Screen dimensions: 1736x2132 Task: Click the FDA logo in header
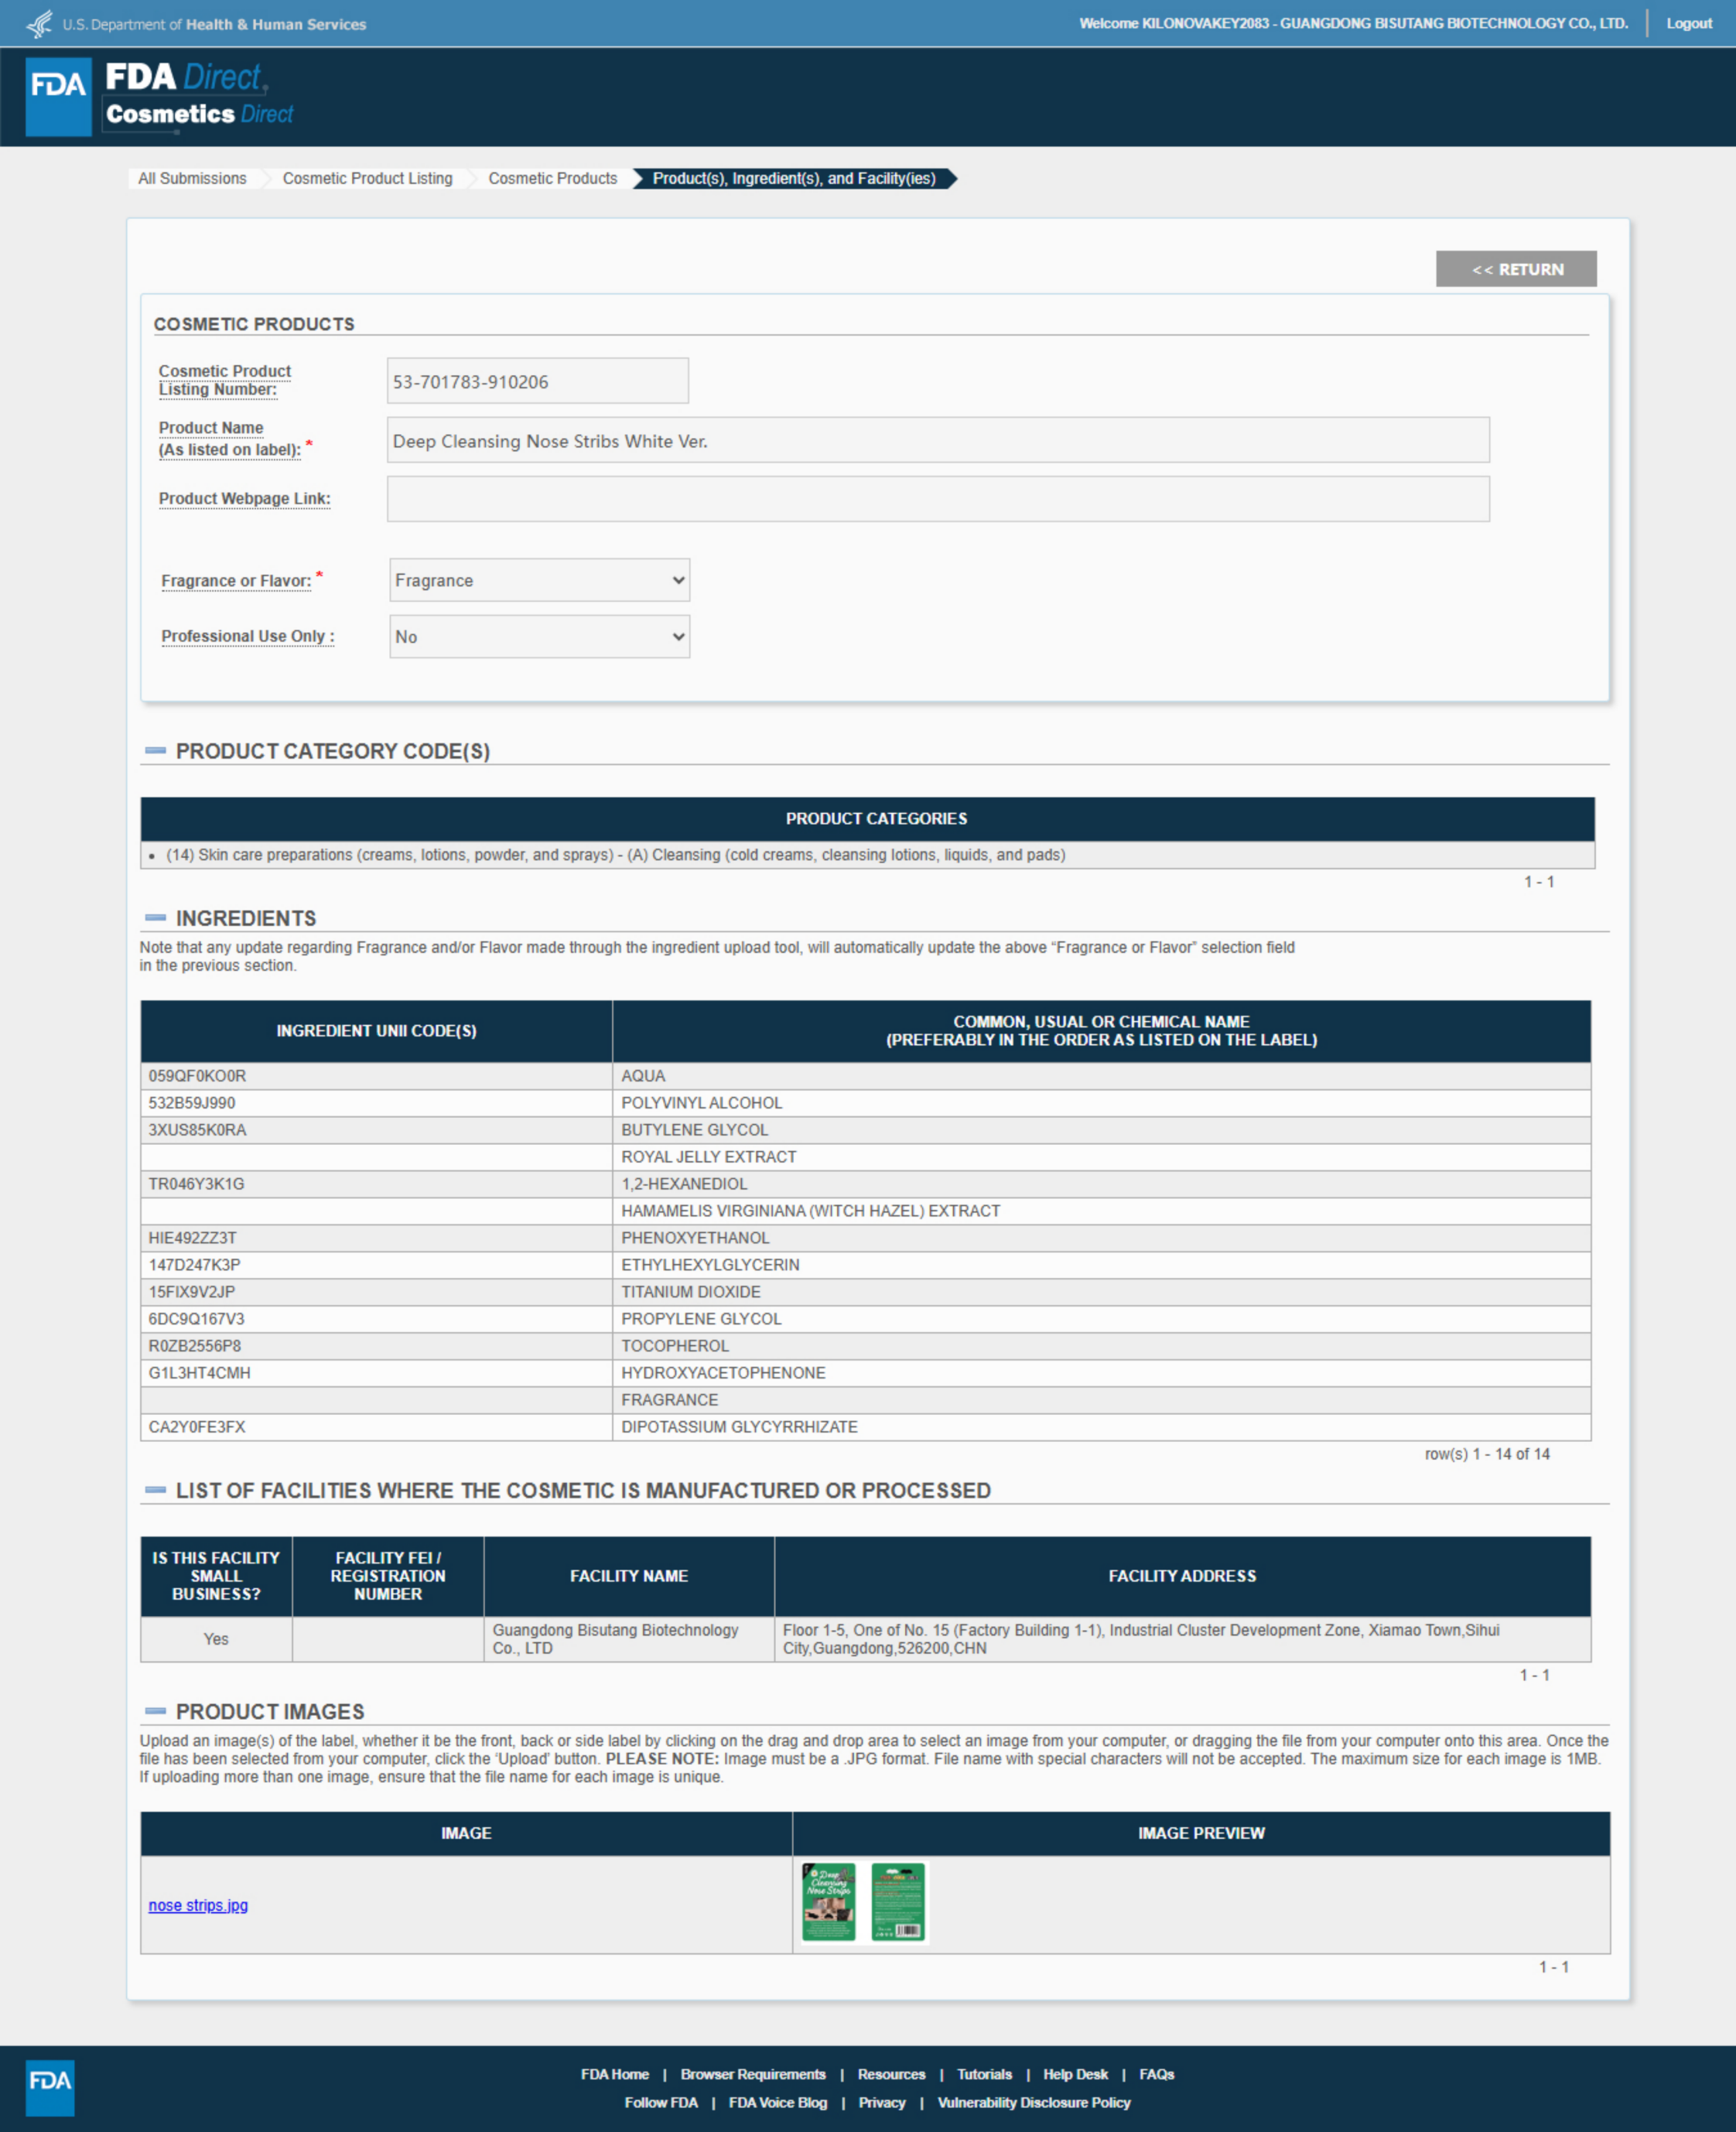[58, 96]
